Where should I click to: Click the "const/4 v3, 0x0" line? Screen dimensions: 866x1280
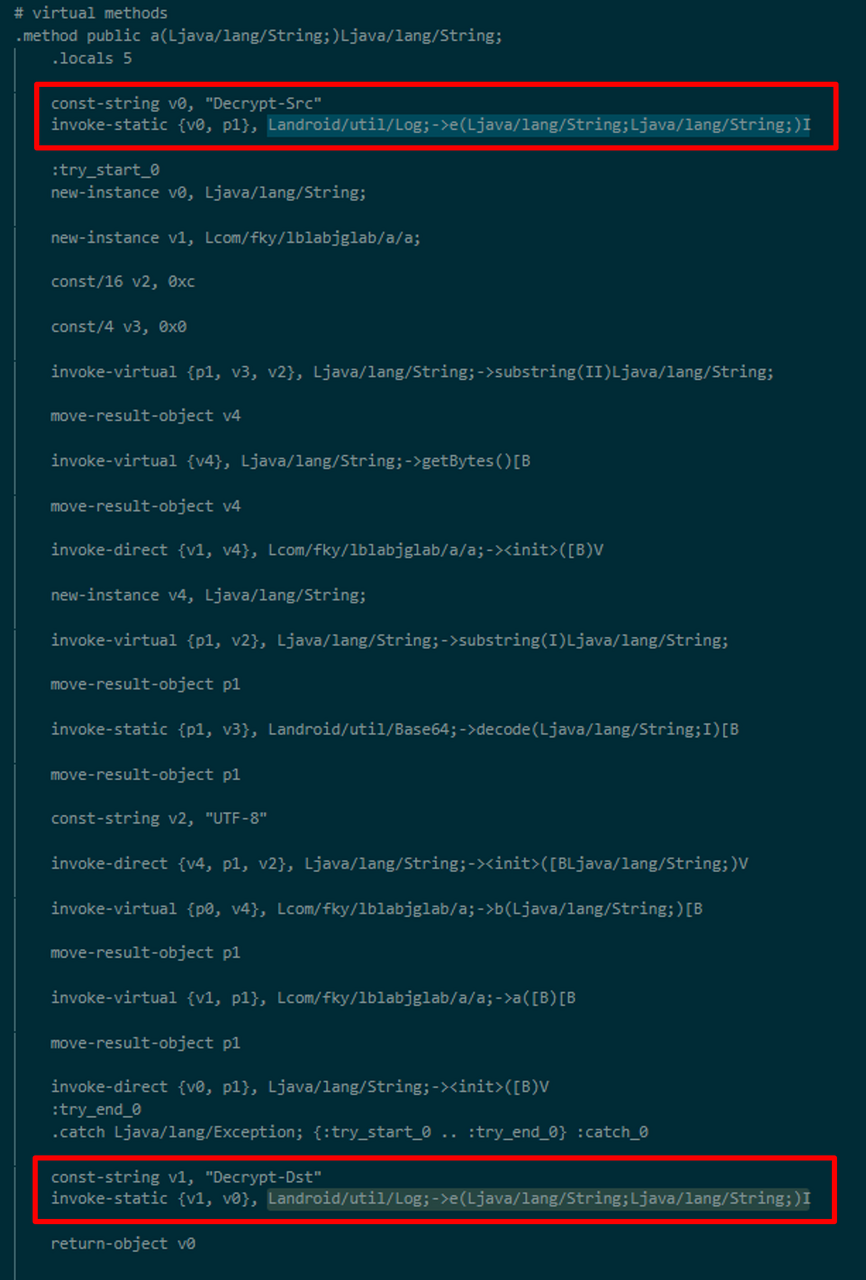[x=119, y=327]
